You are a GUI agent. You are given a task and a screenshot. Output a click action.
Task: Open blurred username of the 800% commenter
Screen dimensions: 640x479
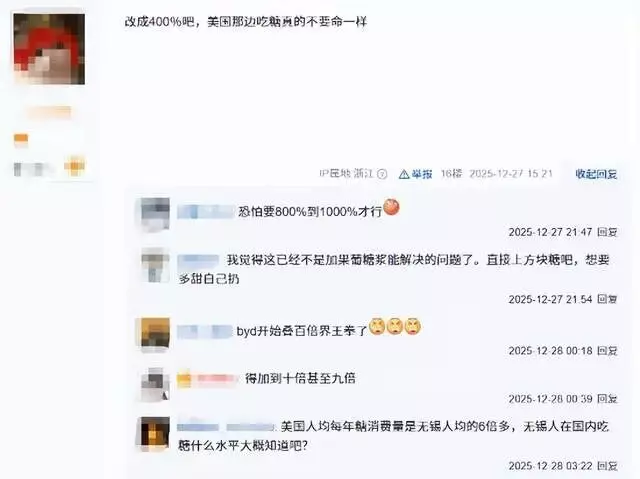pyautogui.click(x=206, y=212)
